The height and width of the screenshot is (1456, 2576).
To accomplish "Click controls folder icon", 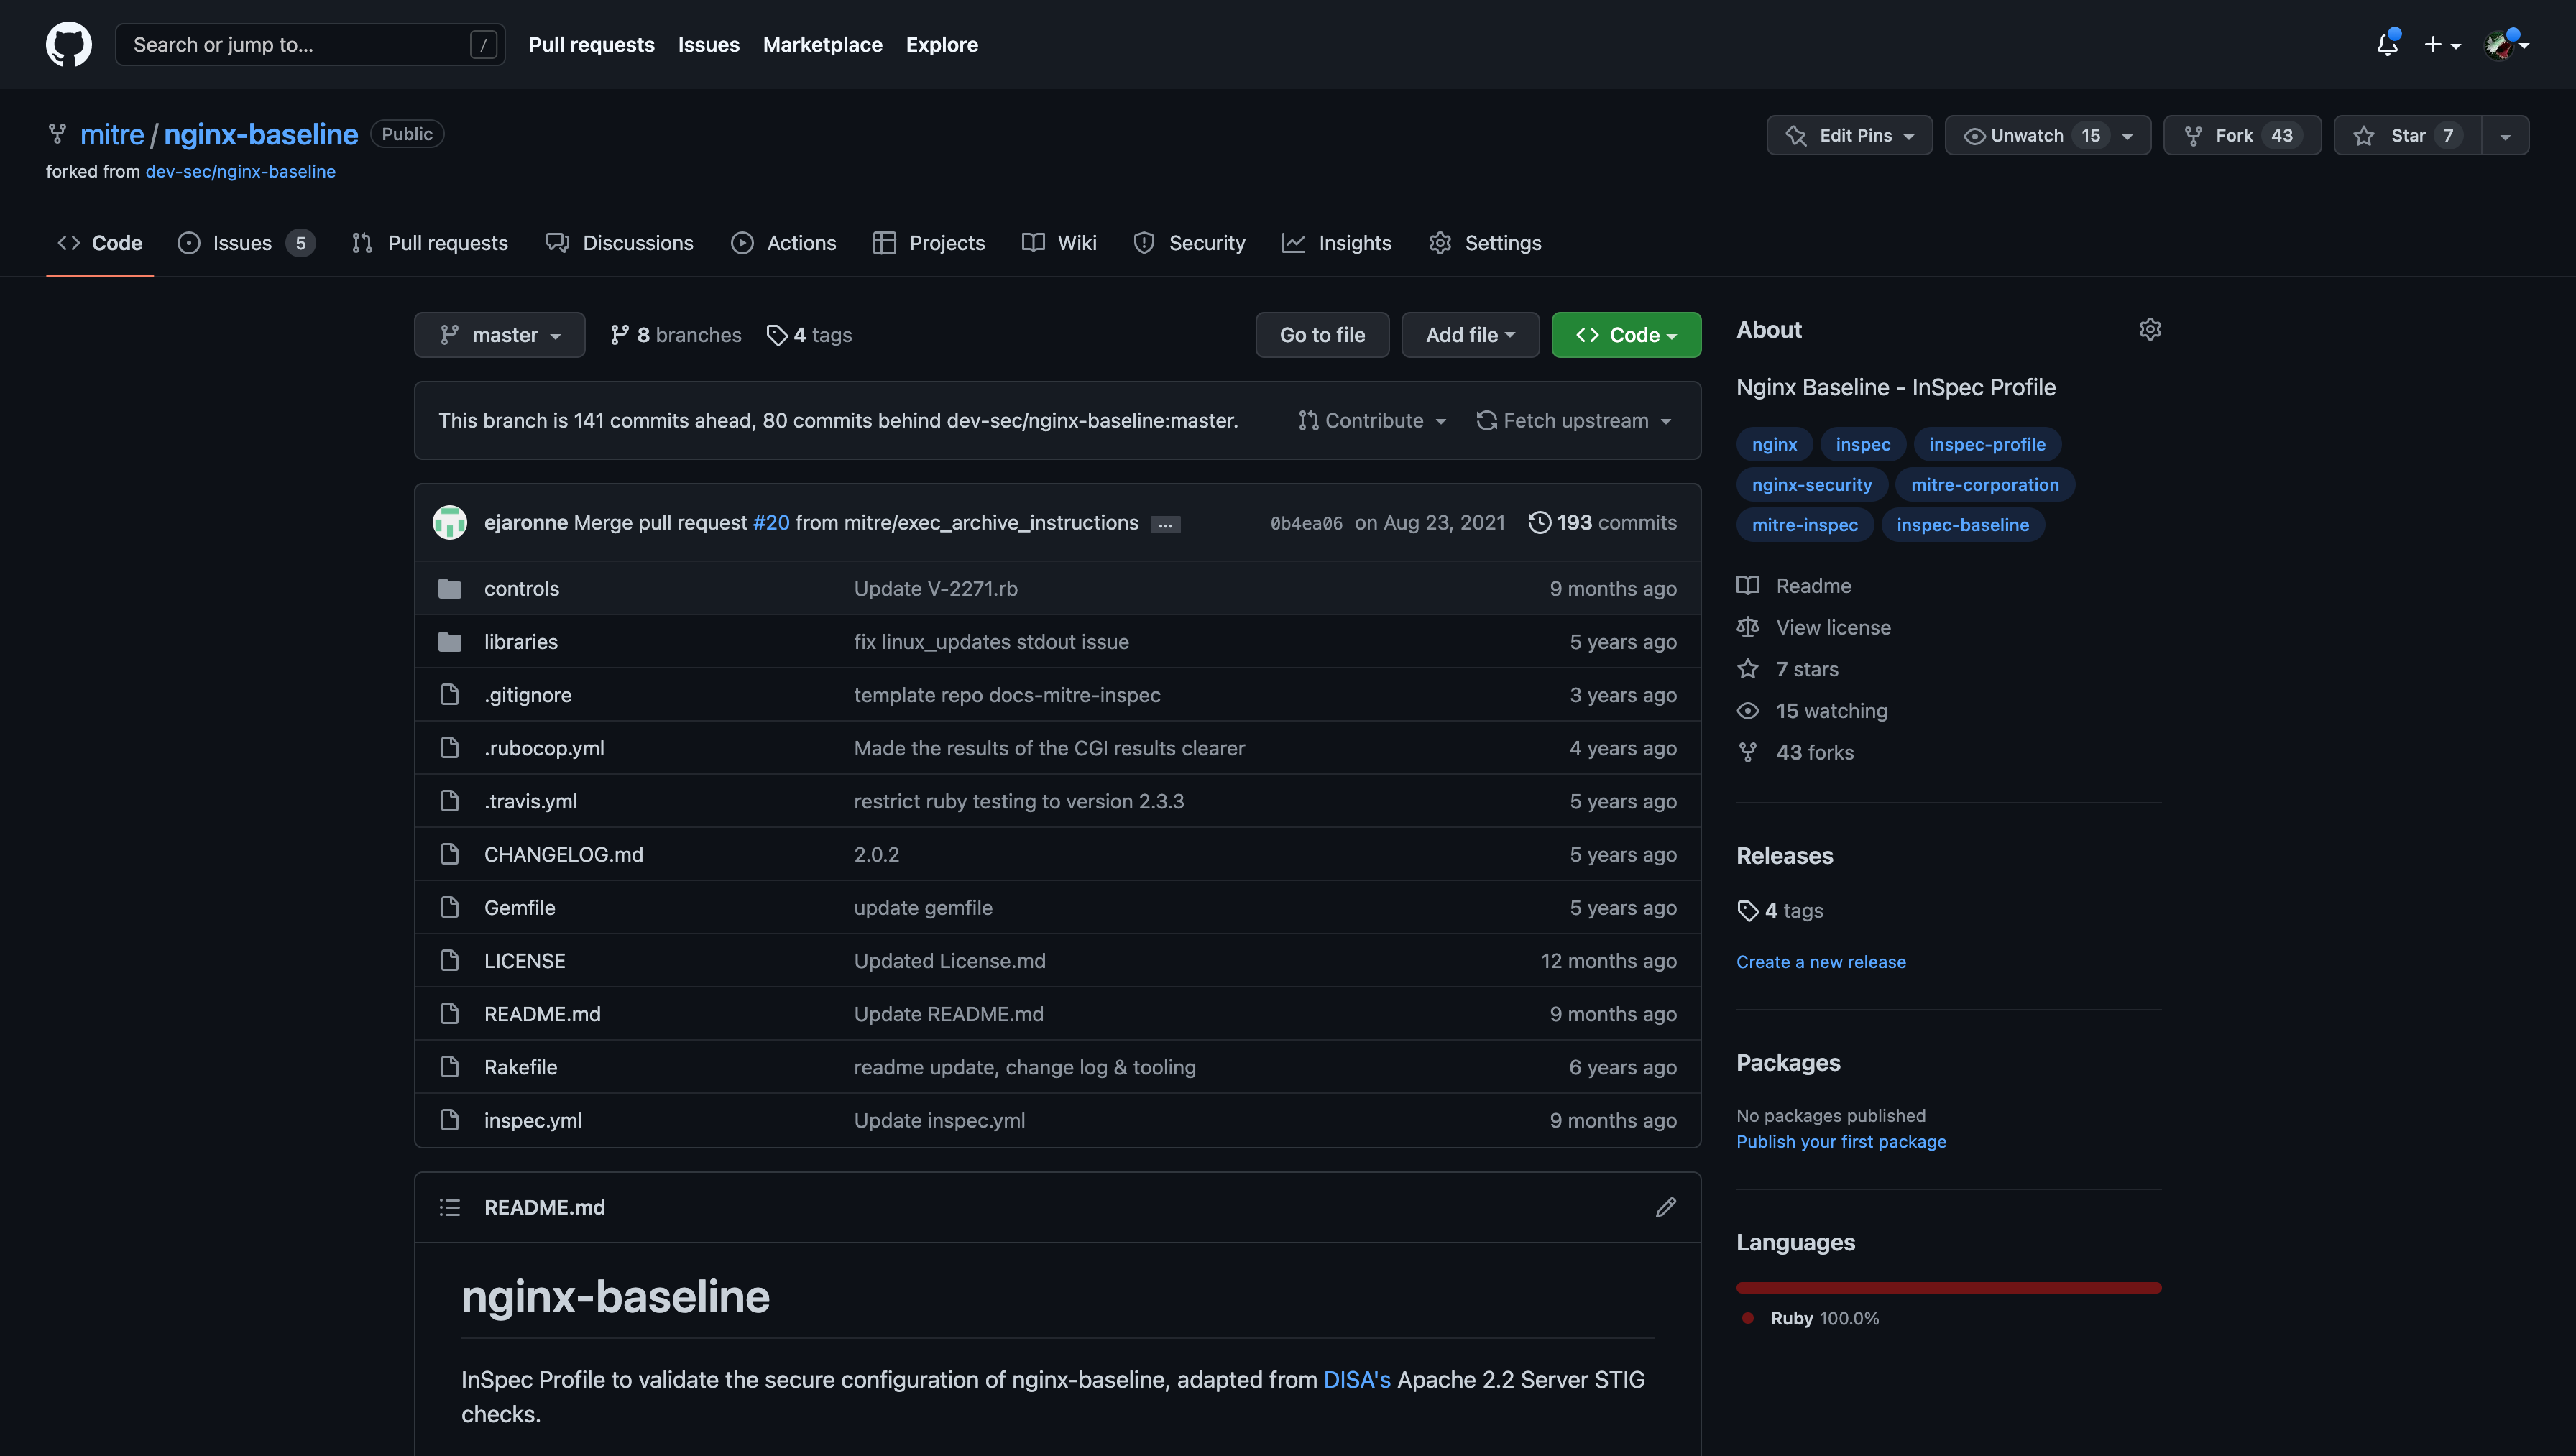I will (450, 589).
